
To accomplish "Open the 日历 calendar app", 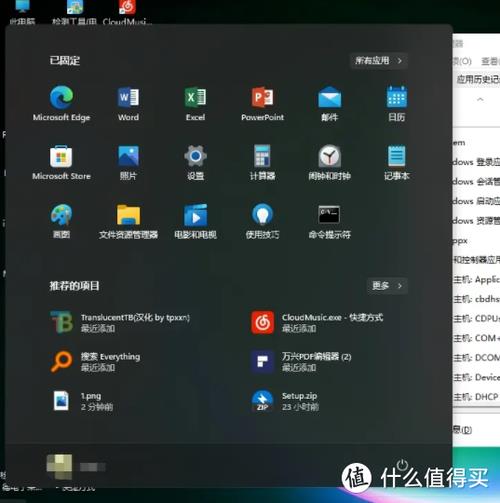I will coord(397,103).
